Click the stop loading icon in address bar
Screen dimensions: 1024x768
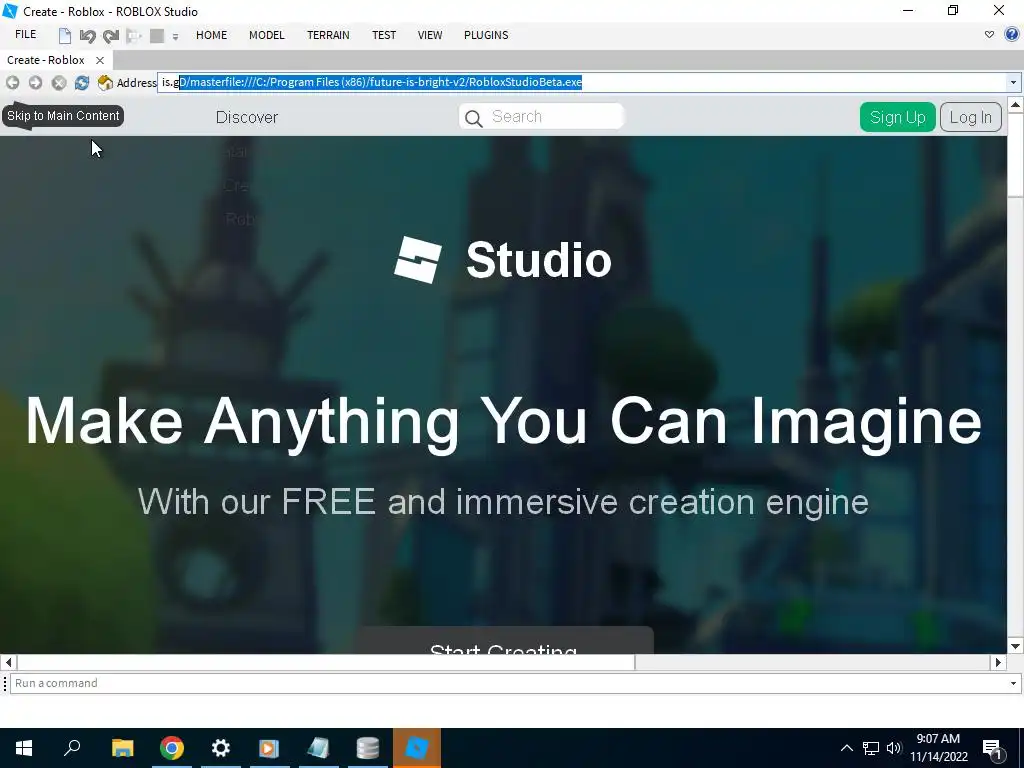[59, 82]
